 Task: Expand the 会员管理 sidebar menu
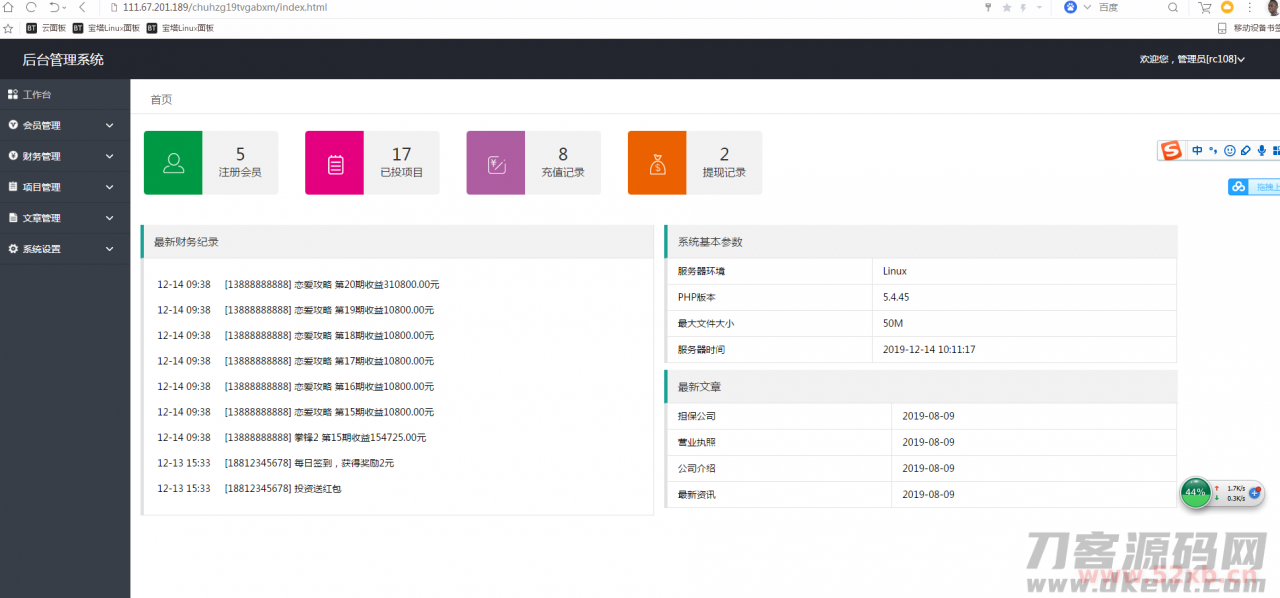[65, 126]
